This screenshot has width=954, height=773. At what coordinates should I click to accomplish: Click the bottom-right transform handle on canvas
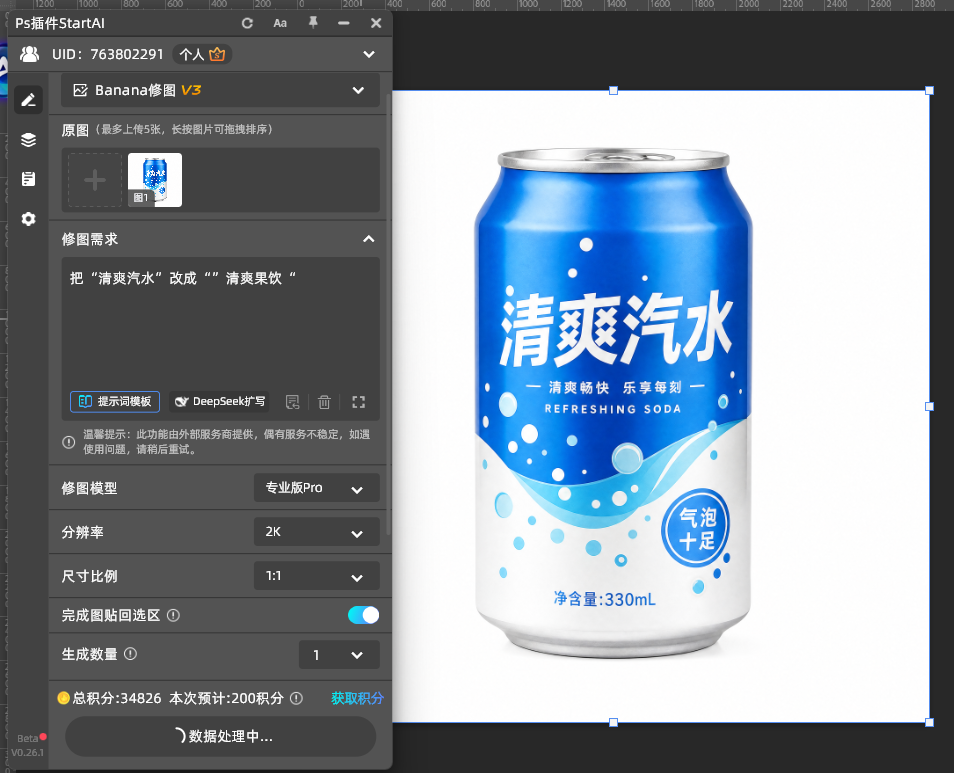[929, 723]
